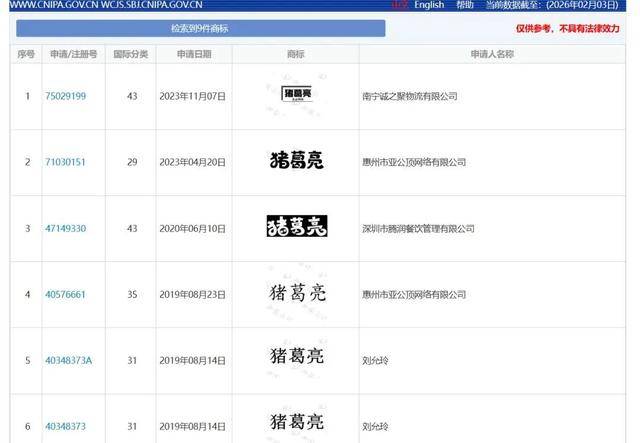The height and width of the screenshot is (443, 640).
Task: Select applicant 深圳市腾润餐饮管理有限公司
Action: pos(417,229)
